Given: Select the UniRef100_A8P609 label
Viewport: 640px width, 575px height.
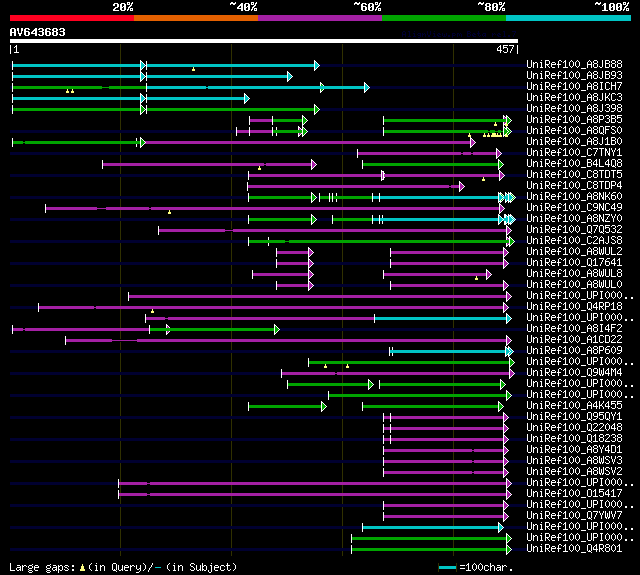Looking at the screenshot, I should (x=574, y=350).
